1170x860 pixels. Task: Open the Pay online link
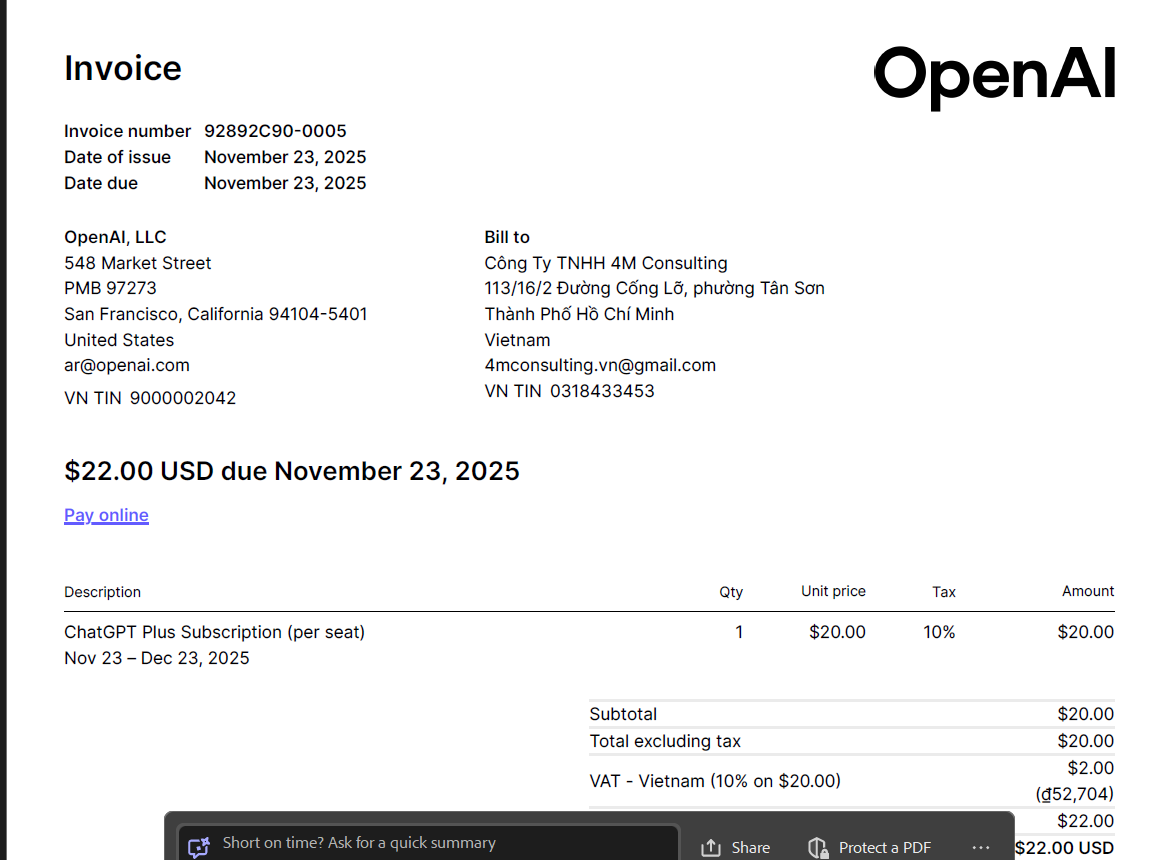pyautogui.click(x=106, y=515)
